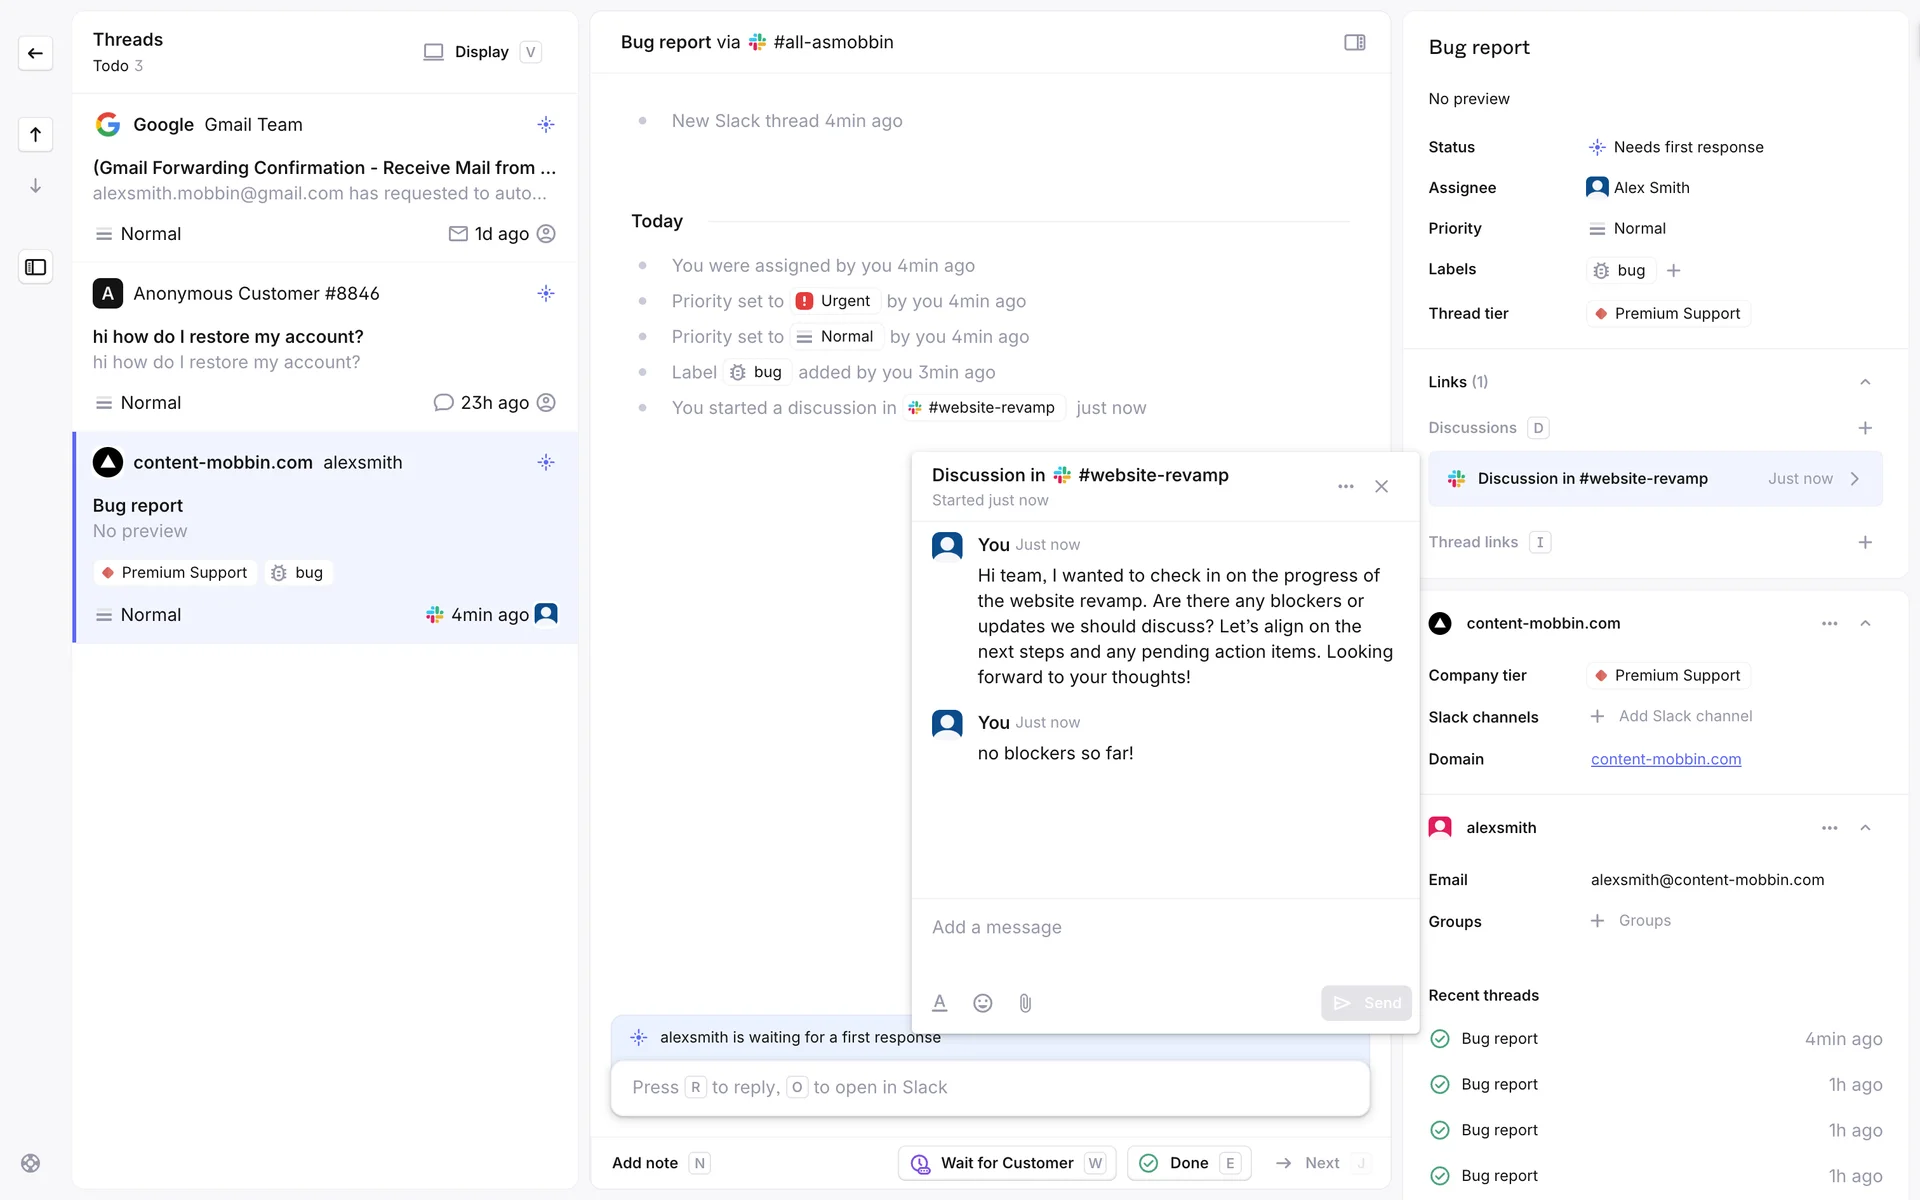The height and width of the screenshot is (1200, 1920).
Task: Collapse the Links section
Action: [1864, 382]
